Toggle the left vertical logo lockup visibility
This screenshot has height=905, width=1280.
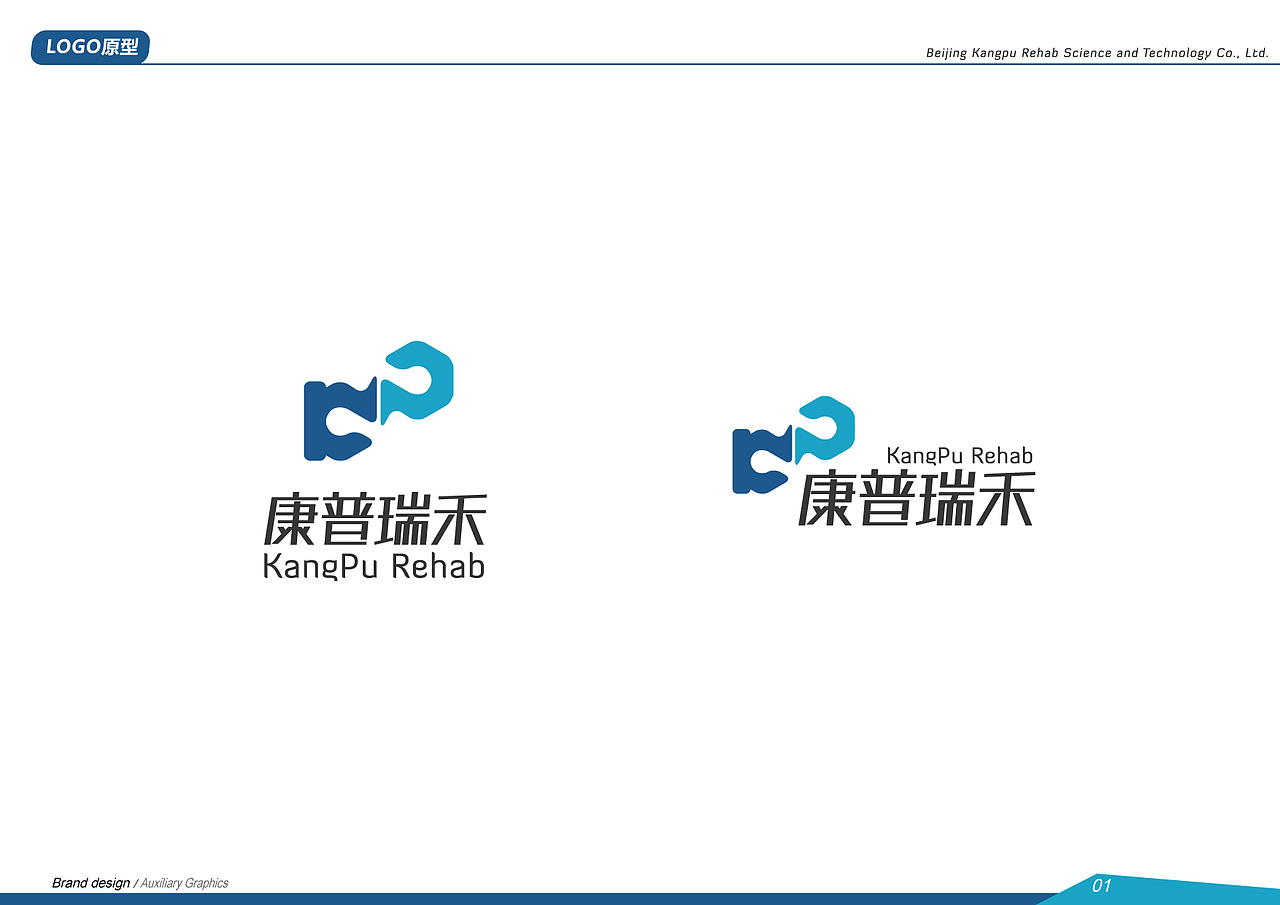click(378, 460)
